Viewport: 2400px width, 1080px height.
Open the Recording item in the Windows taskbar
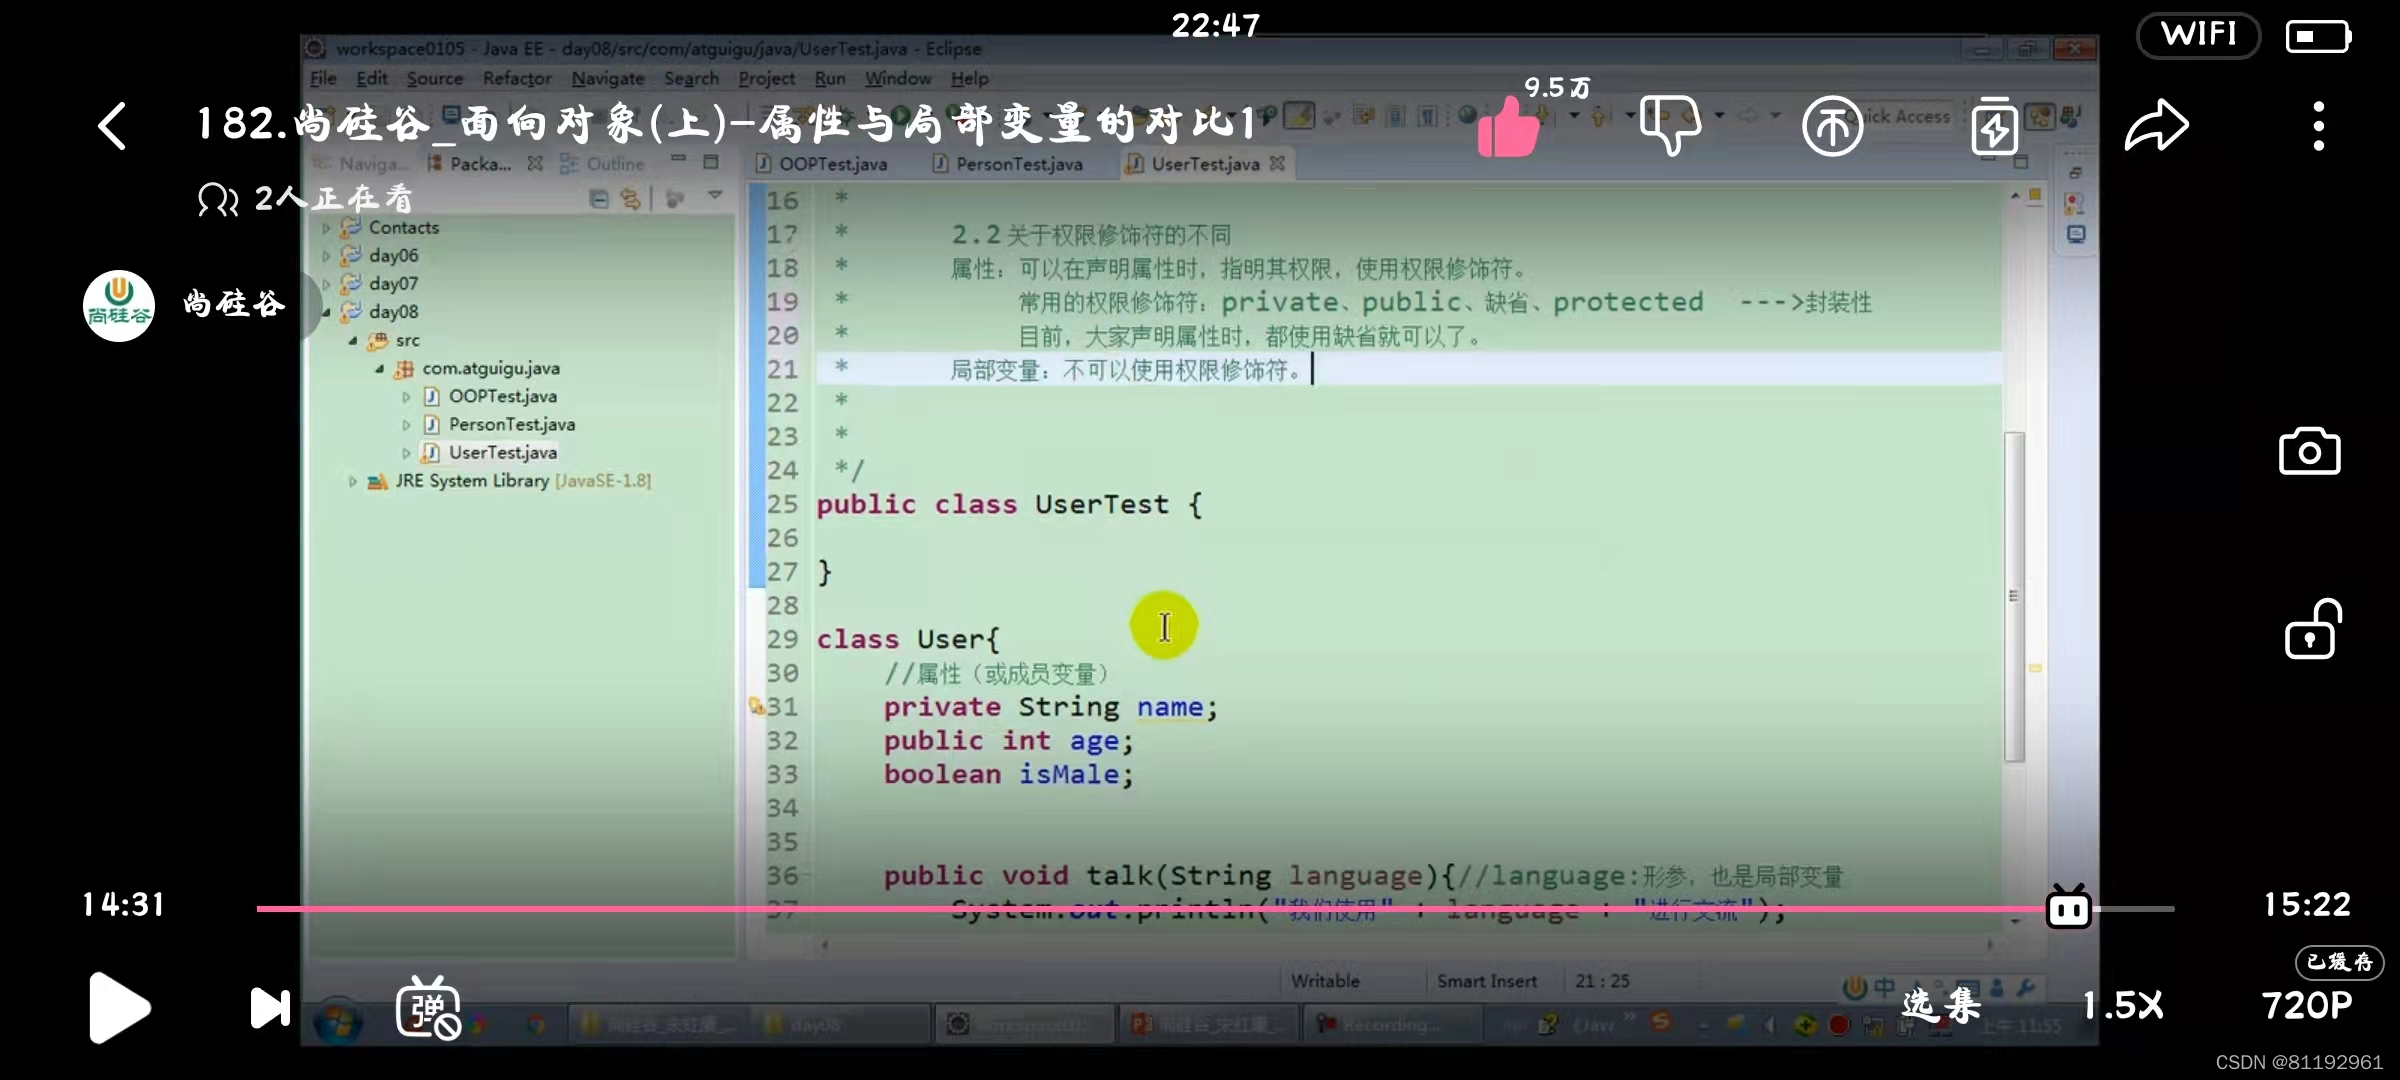(1392, 1024)
